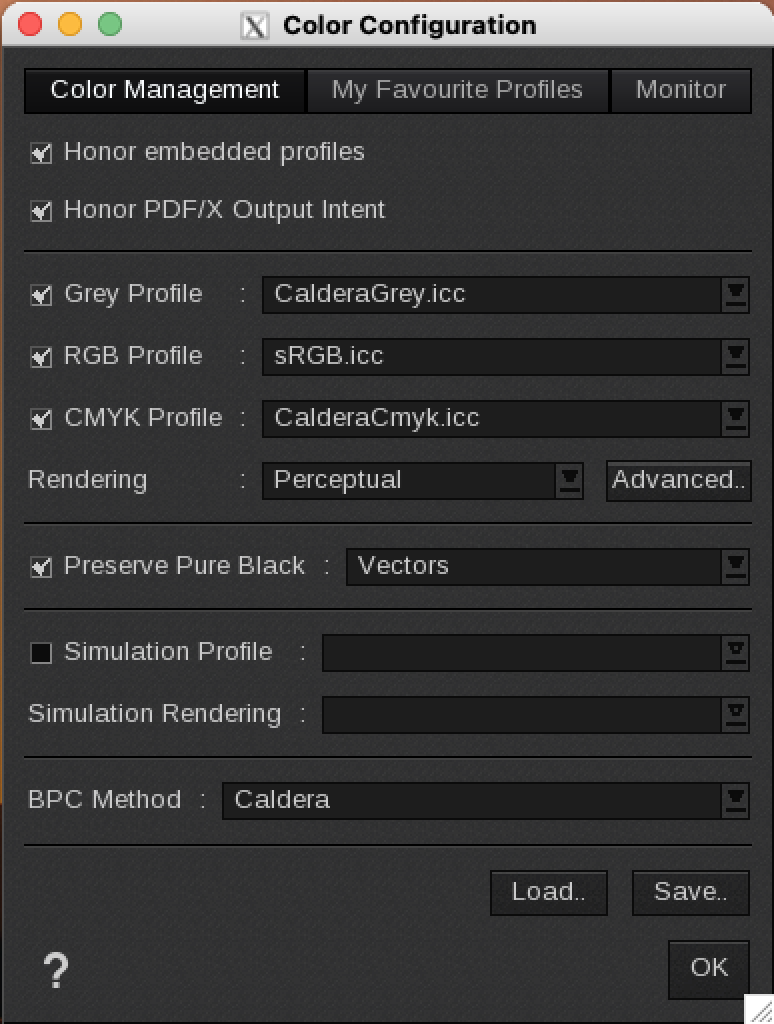Open the Monitor tab
This screenshot has width=774, height=1024.
tap(681, 90)
